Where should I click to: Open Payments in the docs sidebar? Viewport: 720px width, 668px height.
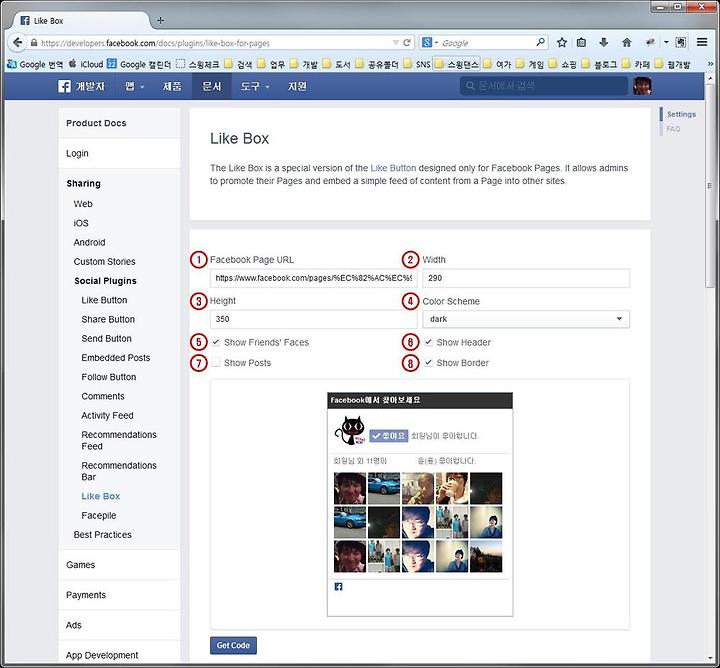tap(86, 595)
